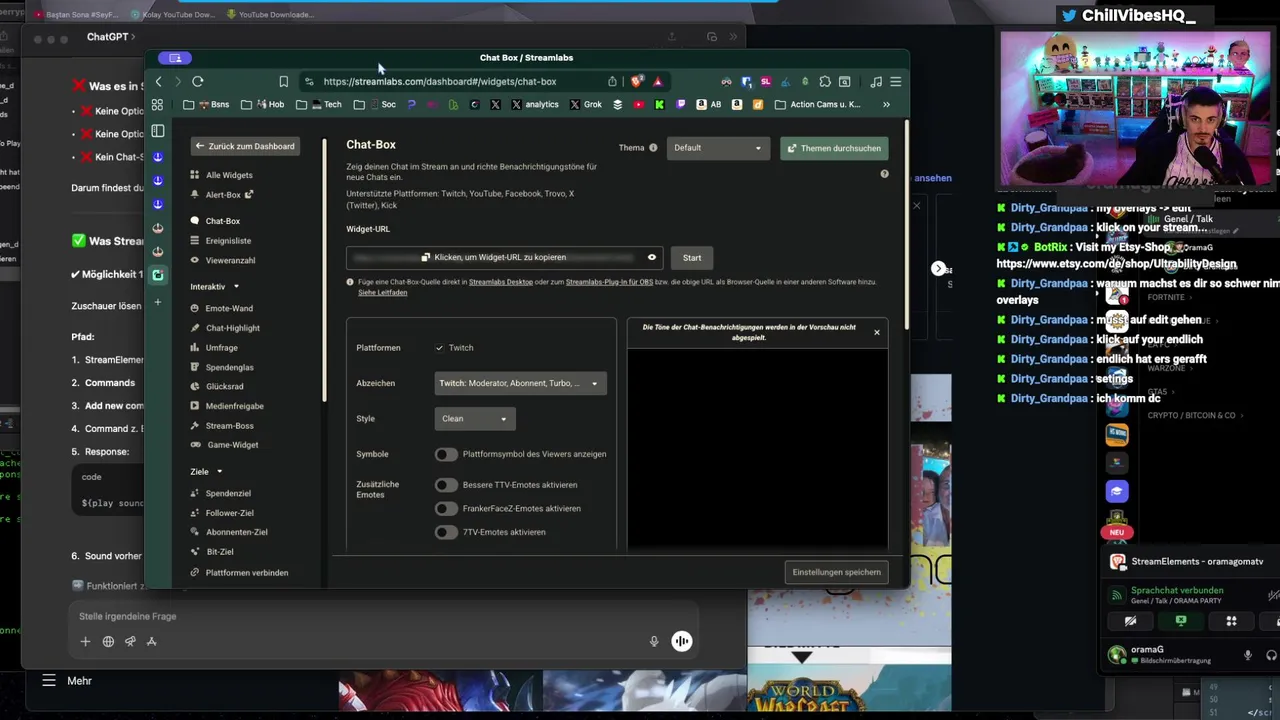
Task: Open the YouTube bookmark icon
Action: tap(639, 104)
